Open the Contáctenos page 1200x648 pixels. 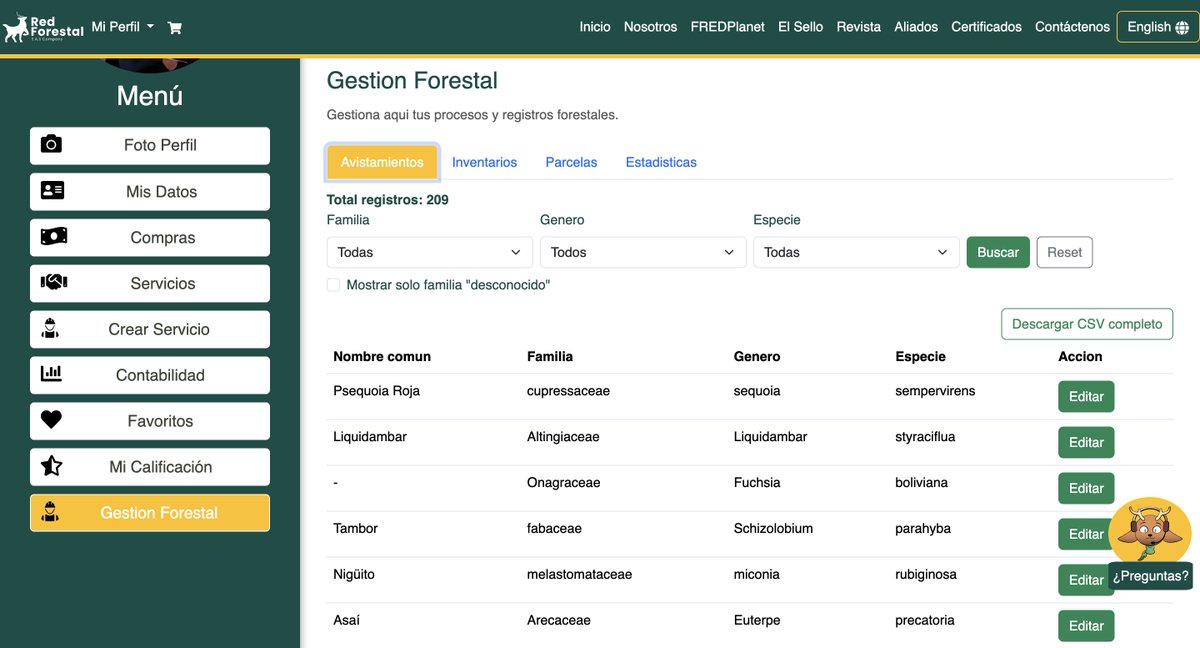[x=1072, y=27]
